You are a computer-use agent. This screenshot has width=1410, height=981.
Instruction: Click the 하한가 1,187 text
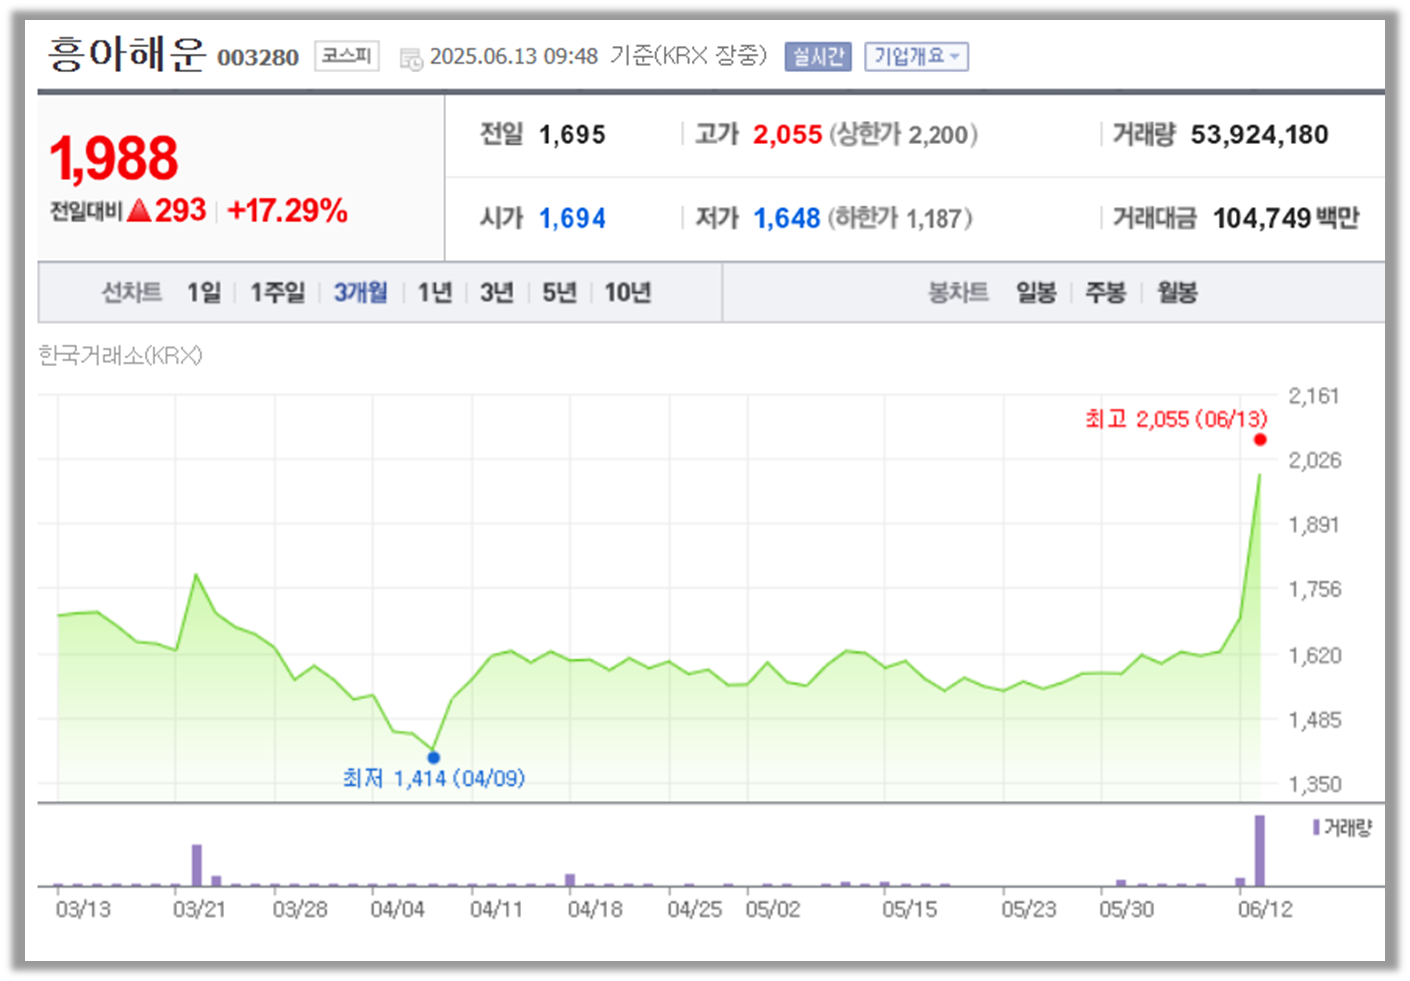[900, 219]
